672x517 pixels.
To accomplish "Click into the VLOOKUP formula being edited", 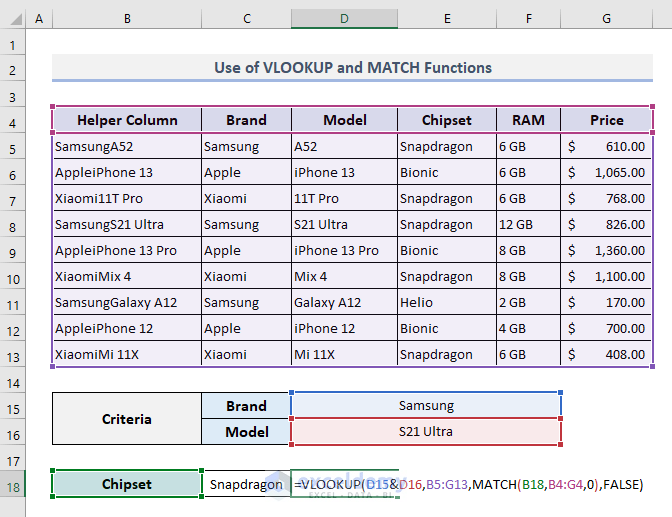I will (468, 484).
